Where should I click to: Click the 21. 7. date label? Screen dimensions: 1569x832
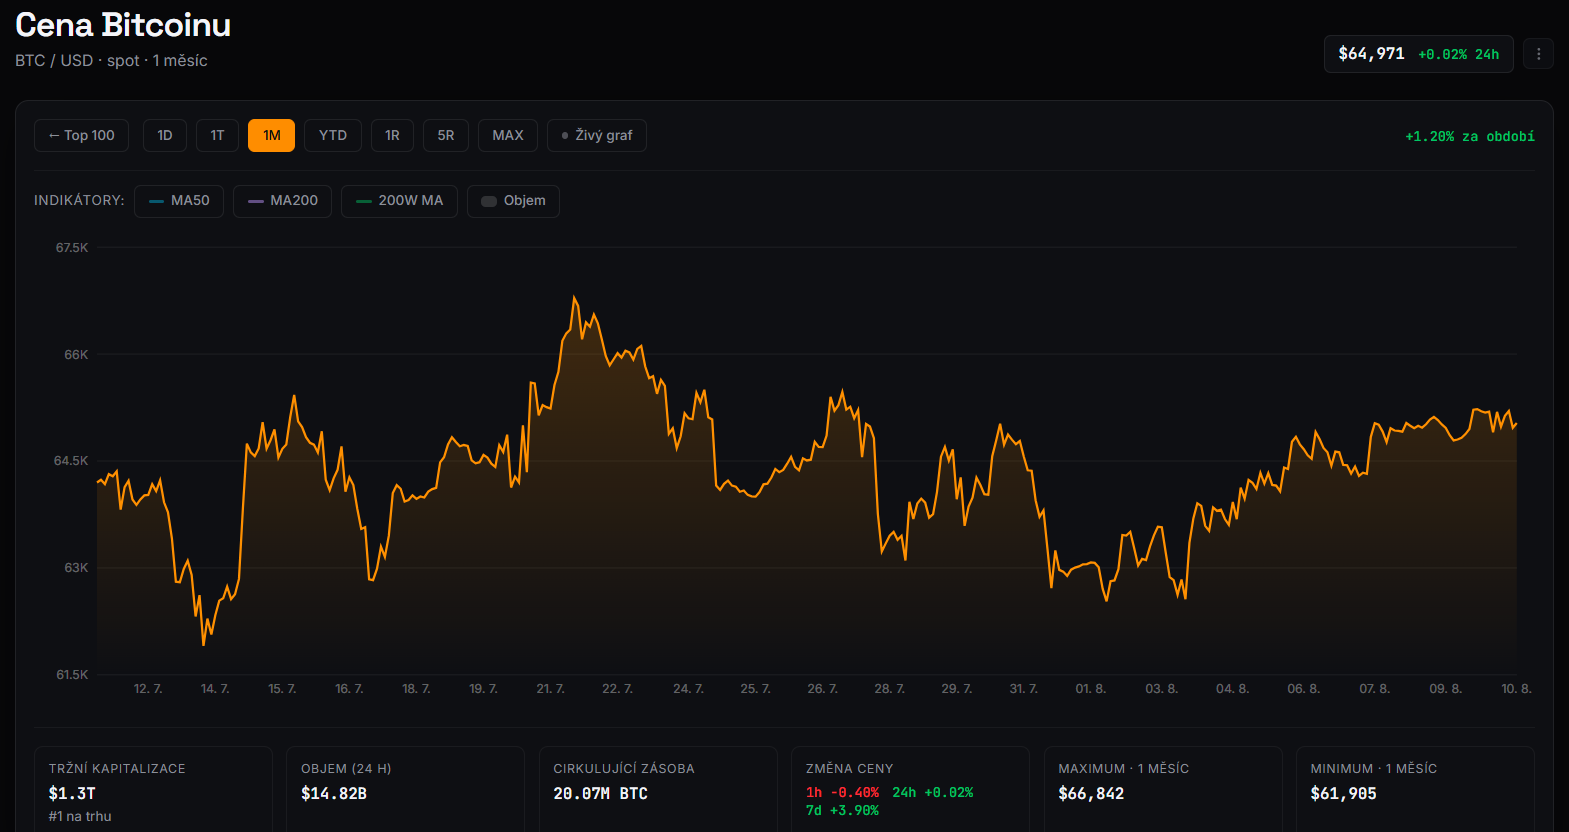click(550, 689)
